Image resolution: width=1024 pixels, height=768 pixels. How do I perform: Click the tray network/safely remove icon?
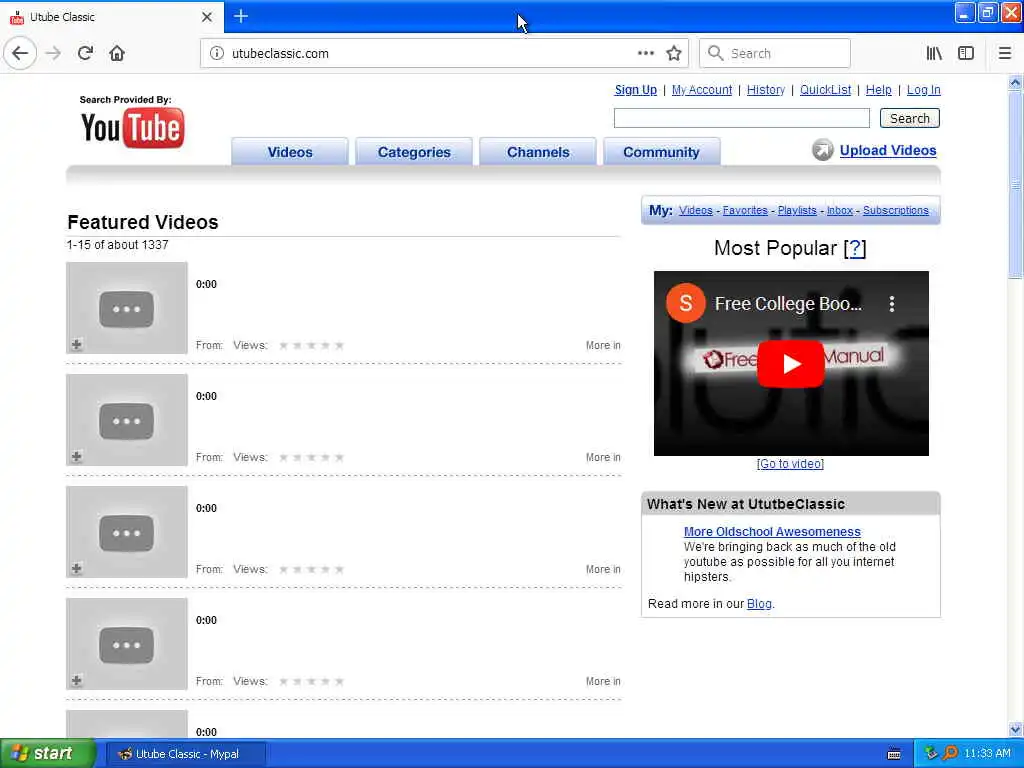tap(931, 753)
